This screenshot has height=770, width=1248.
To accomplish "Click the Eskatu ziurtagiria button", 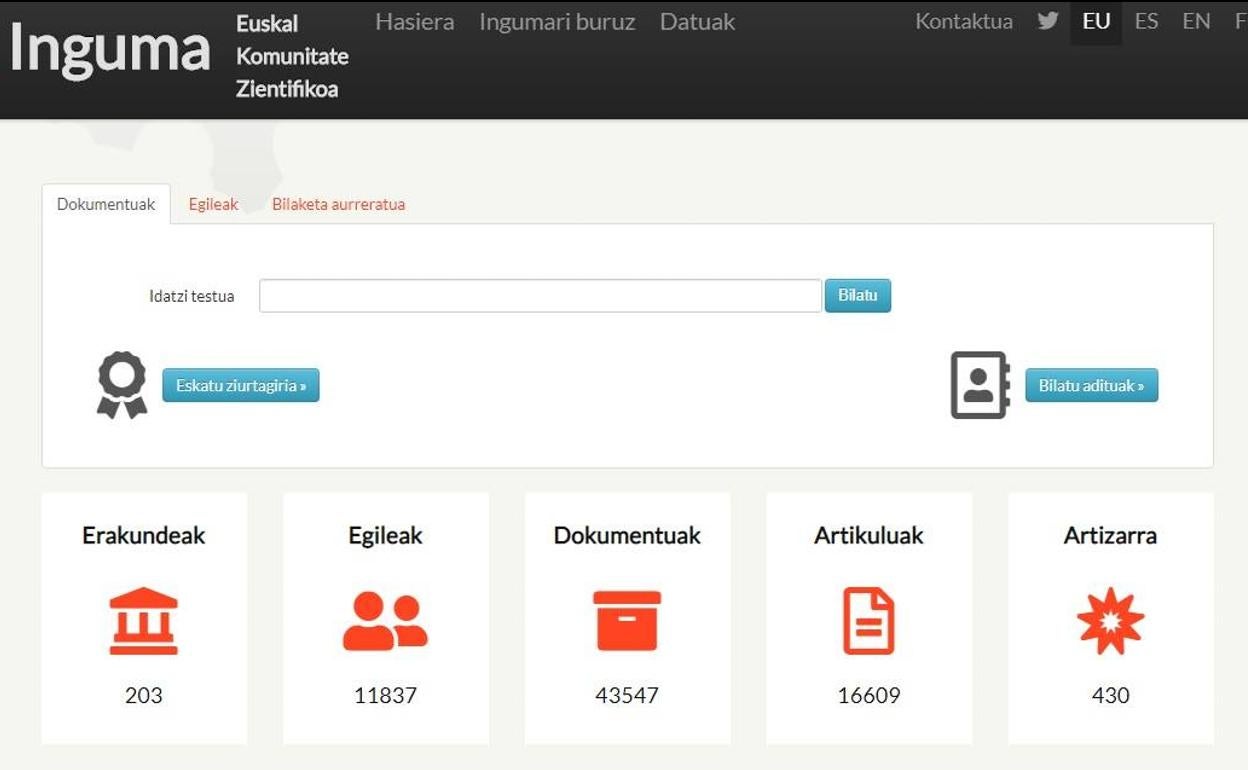I will point(241,385).
